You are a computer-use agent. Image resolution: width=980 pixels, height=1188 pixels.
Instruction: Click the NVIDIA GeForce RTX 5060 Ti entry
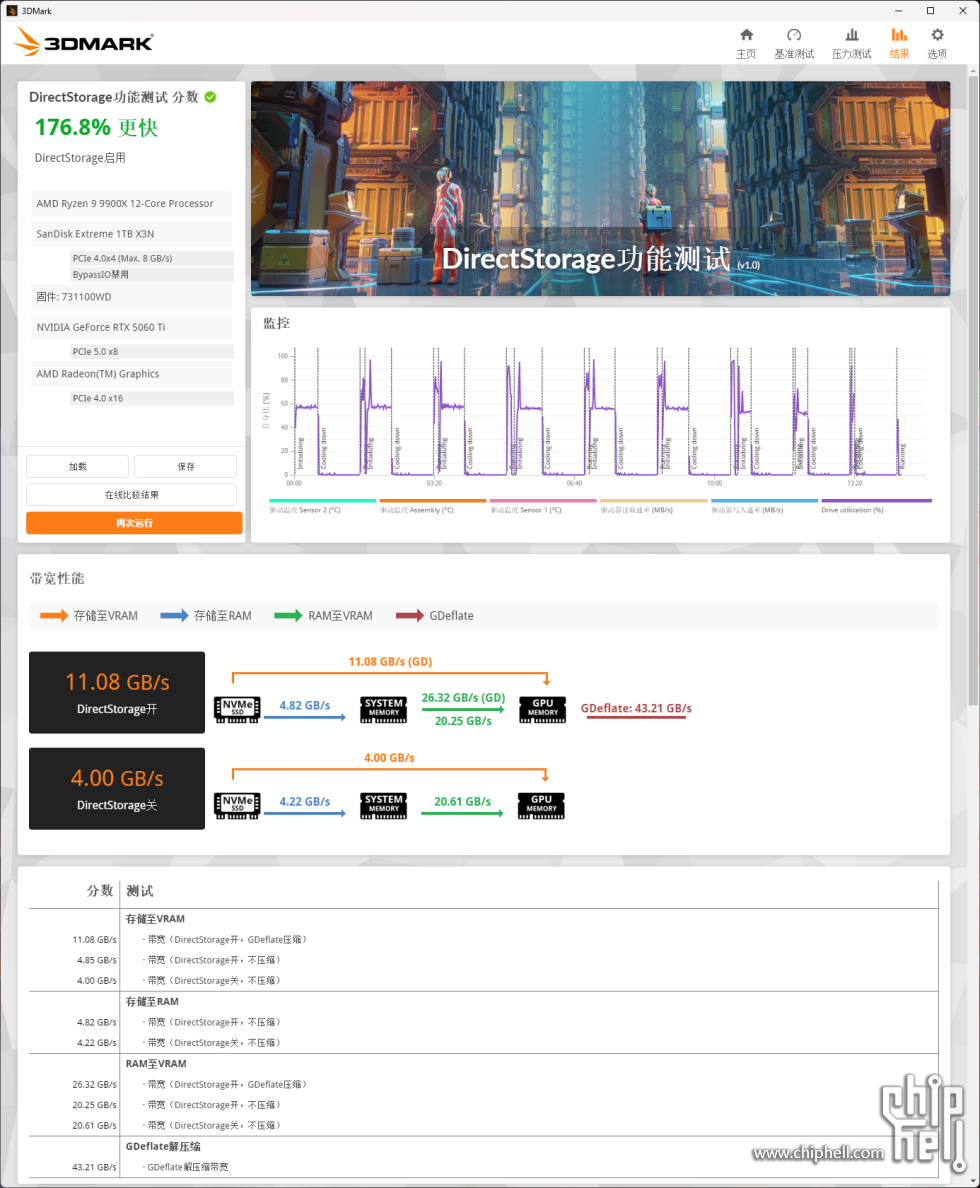[131, 327]
